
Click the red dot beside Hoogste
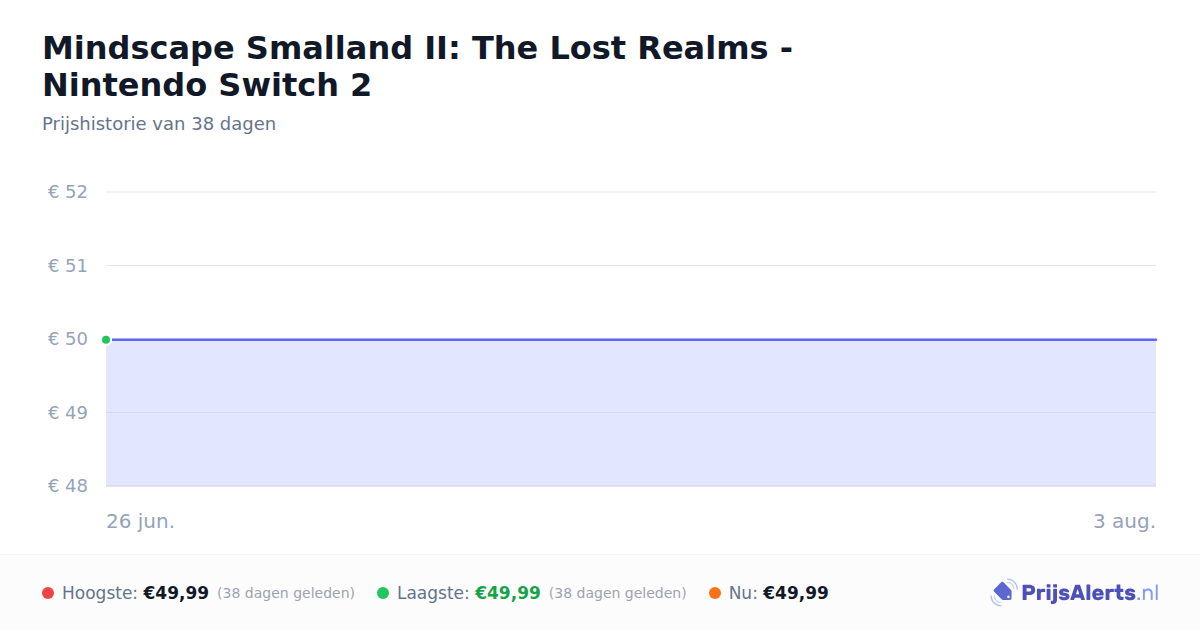click(x=48, y=593)
